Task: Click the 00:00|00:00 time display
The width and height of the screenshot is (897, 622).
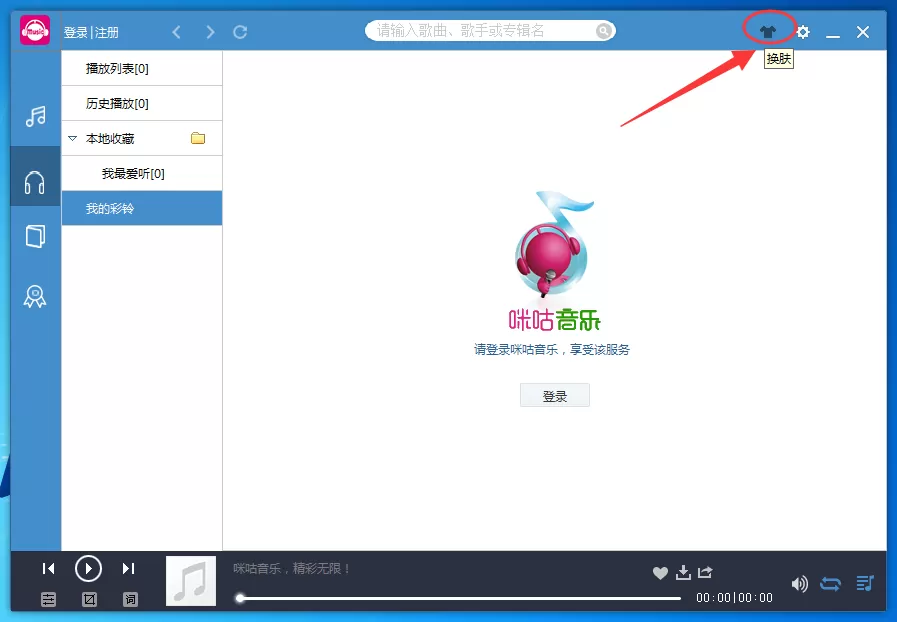Action: (x=734, y=598)
